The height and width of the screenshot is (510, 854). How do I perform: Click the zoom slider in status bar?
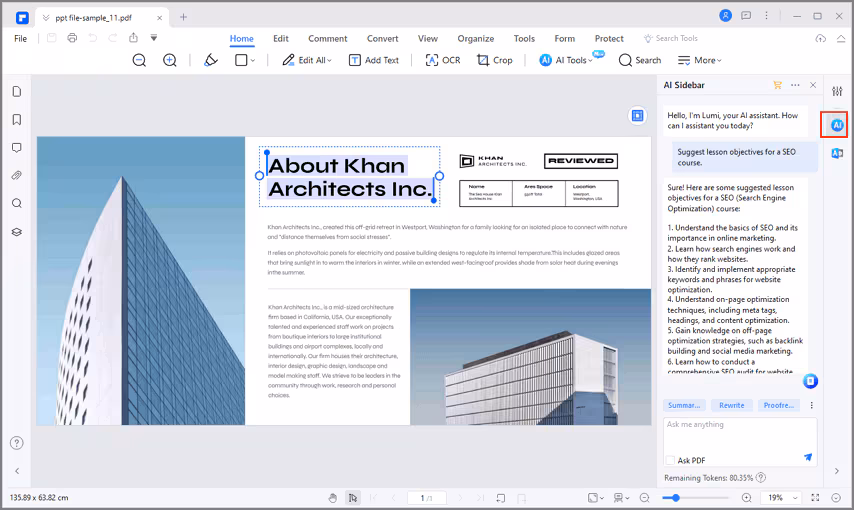(x=677, y=497)
